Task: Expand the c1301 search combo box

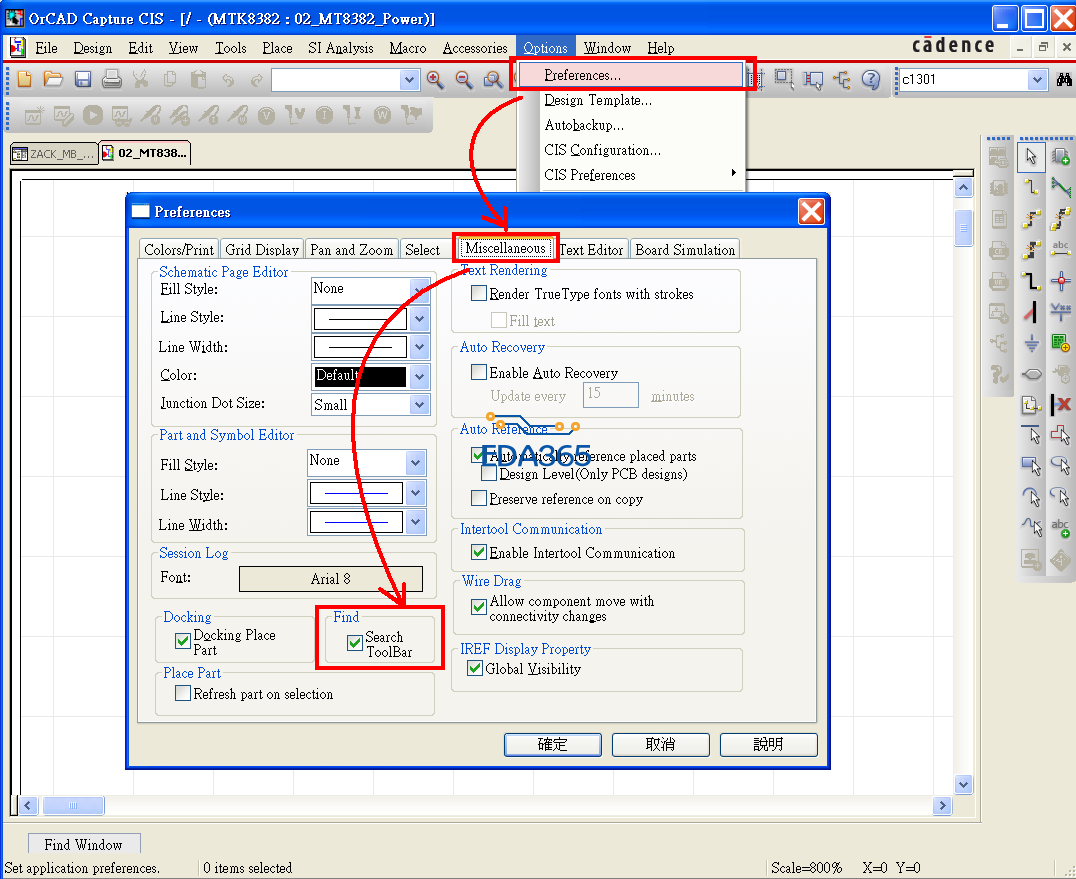Action: point(1037,80)
